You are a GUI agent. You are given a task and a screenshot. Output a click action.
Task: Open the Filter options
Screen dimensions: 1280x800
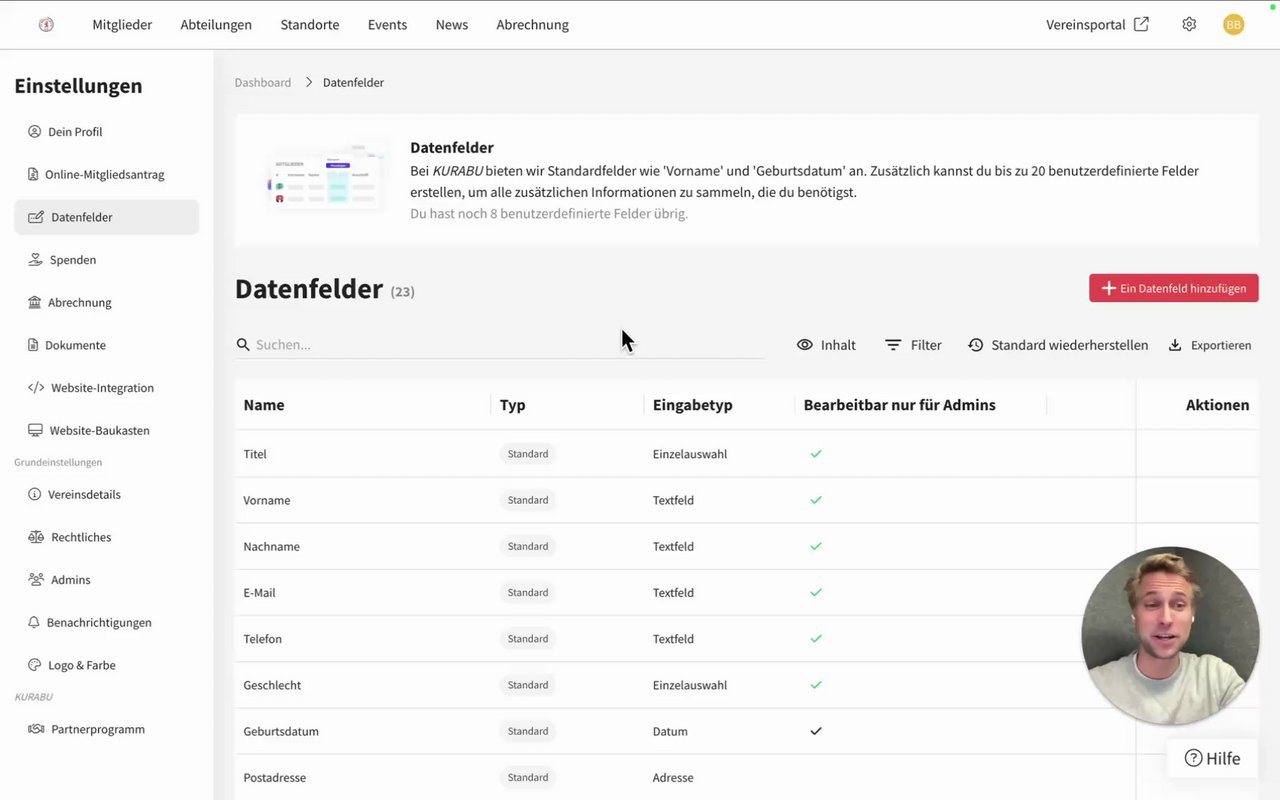pyautogui.click(x=913, y=345)
